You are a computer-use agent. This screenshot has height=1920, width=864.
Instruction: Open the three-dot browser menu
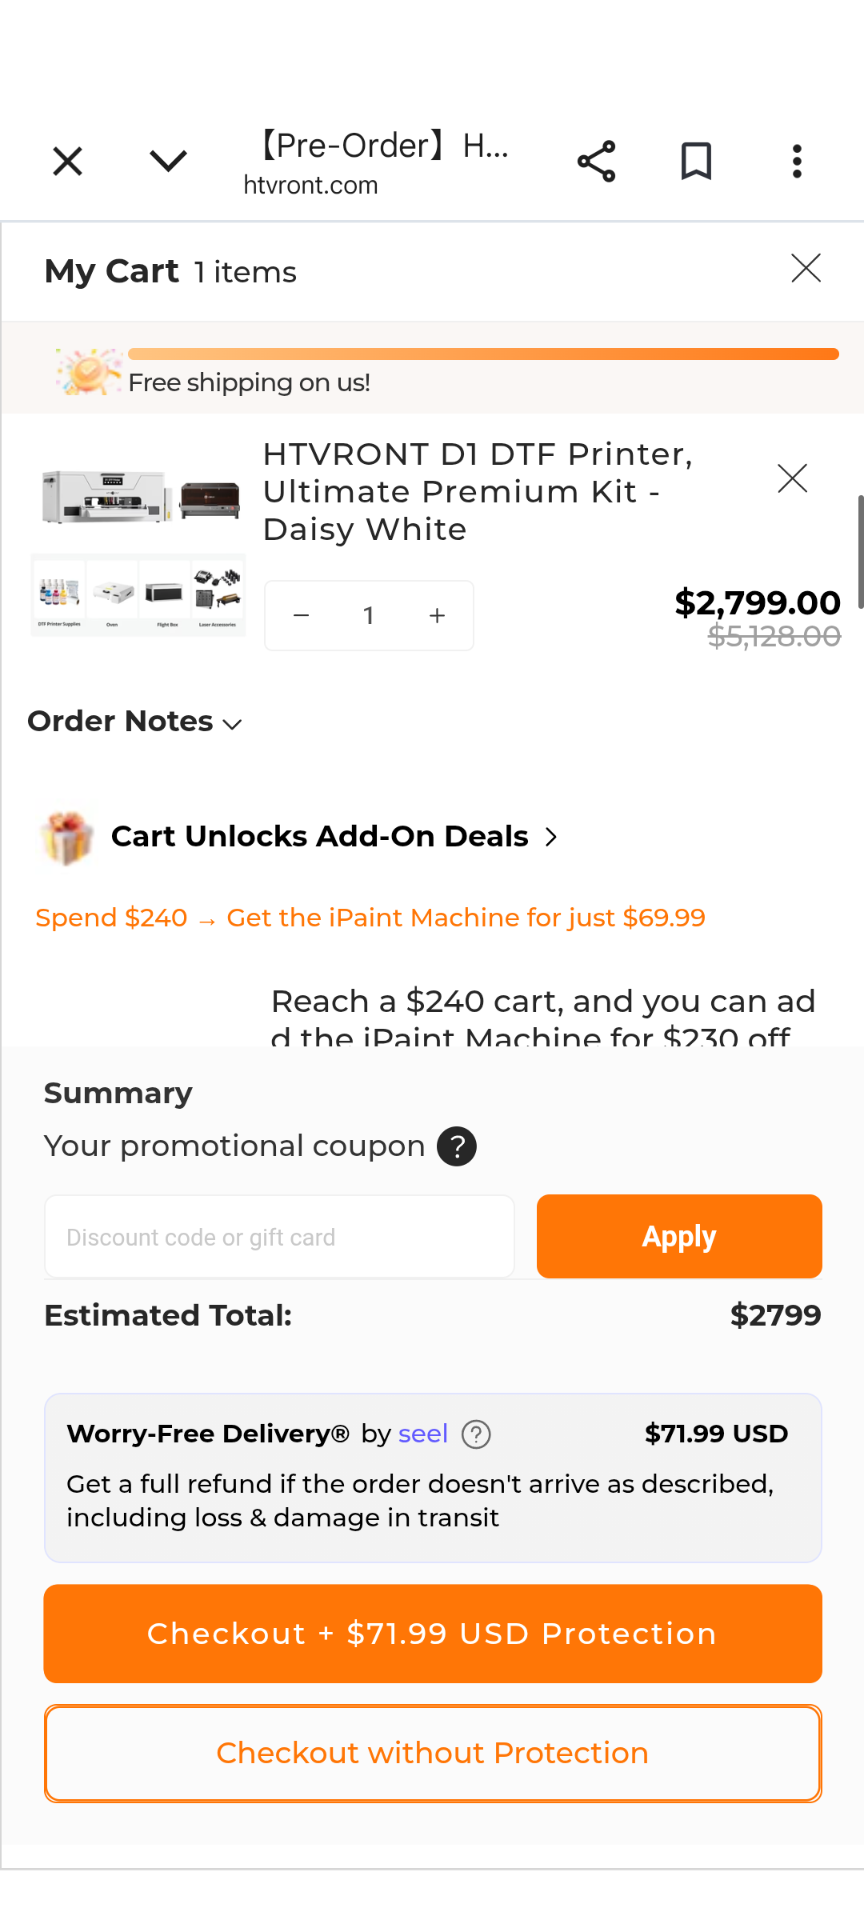tap(797, 161)
